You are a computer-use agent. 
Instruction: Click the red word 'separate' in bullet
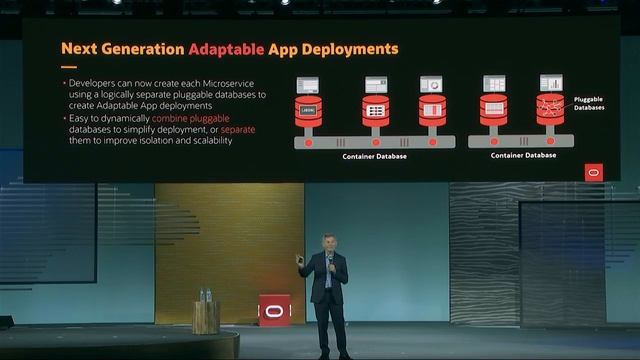(238, 129)
